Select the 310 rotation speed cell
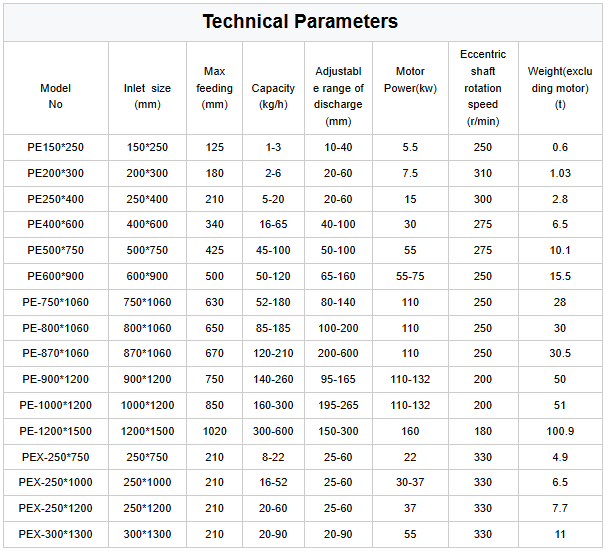Image resolution: width=608 pixels, height=552 pixels. coord(483,173)
